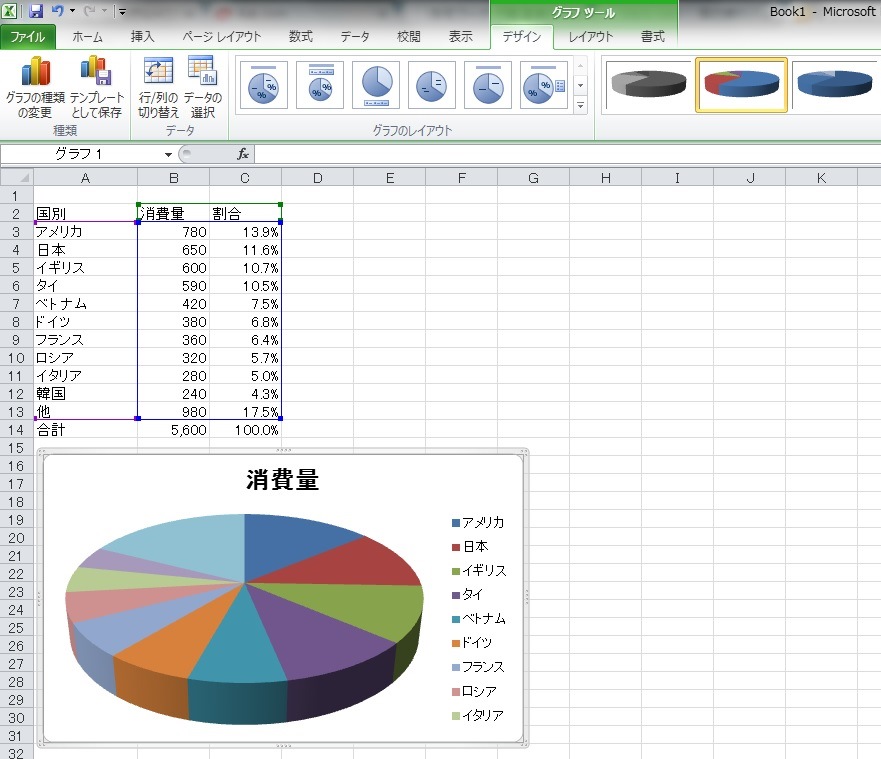Open the ファイル tab

click(x=28, y=37)
